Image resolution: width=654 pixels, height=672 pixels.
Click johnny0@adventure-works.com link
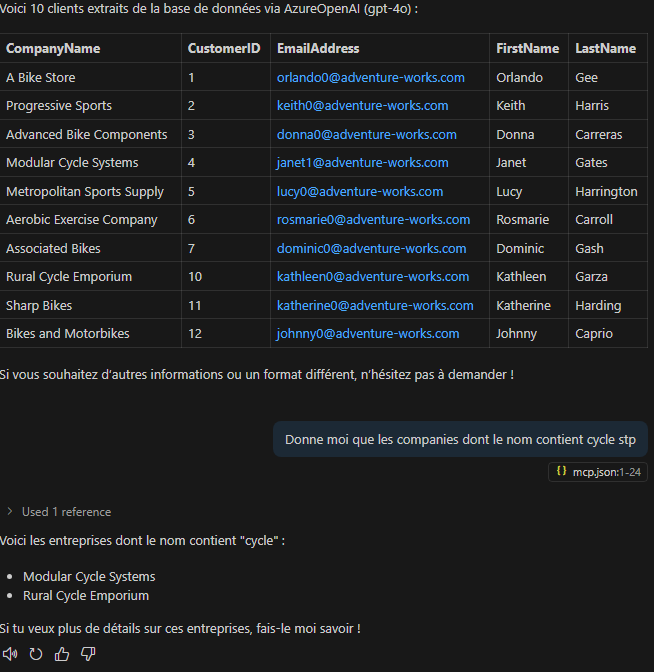[368, 333]
